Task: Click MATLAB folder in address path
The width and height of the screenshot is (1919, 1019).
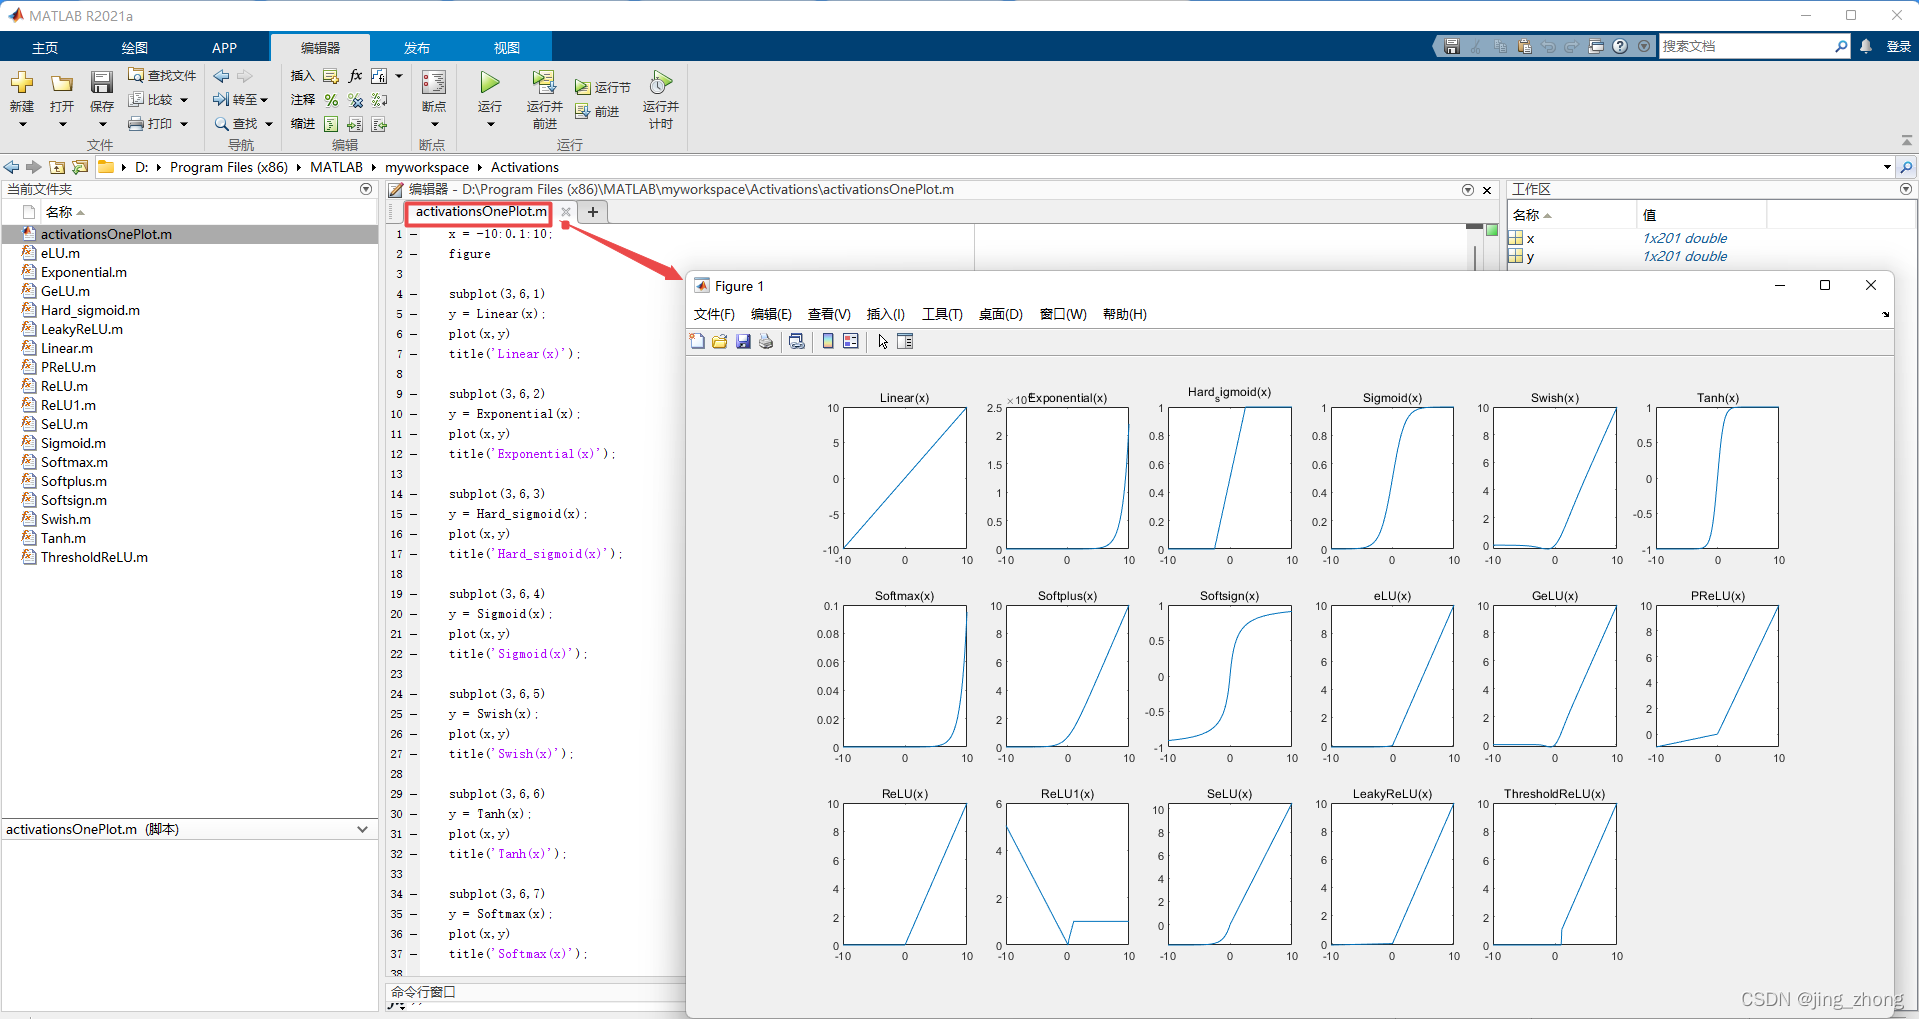Action: pyautogui.click(x=336, y=167)
